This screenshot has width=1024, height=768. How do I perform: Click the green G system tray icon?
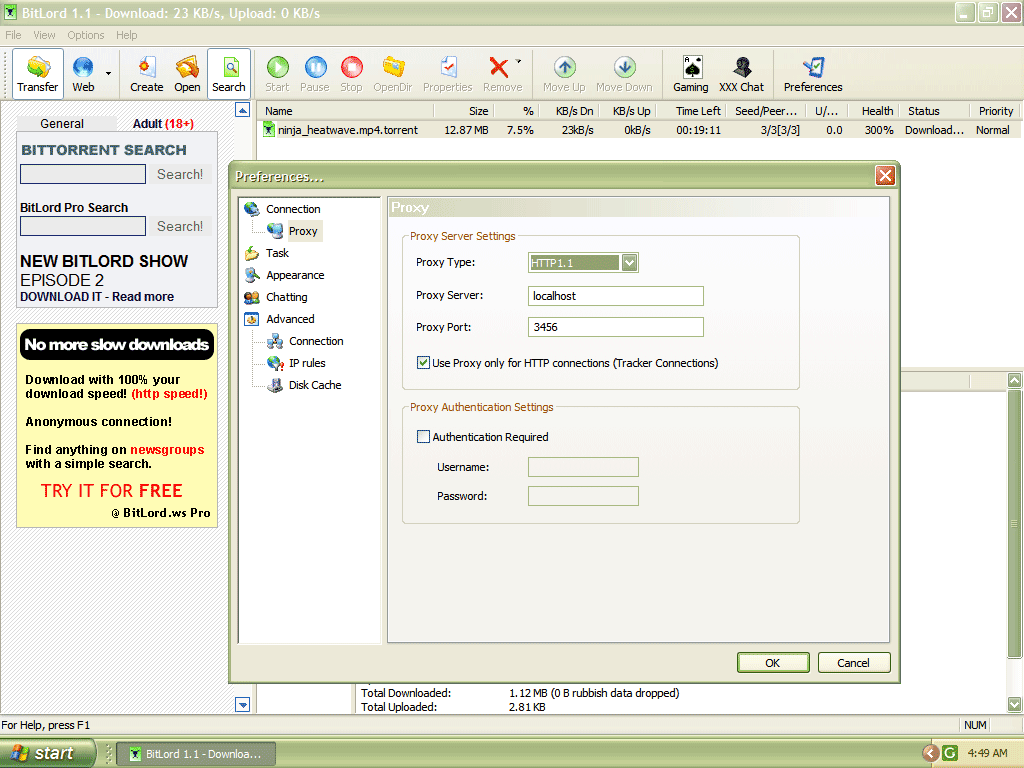click(950, 753)
